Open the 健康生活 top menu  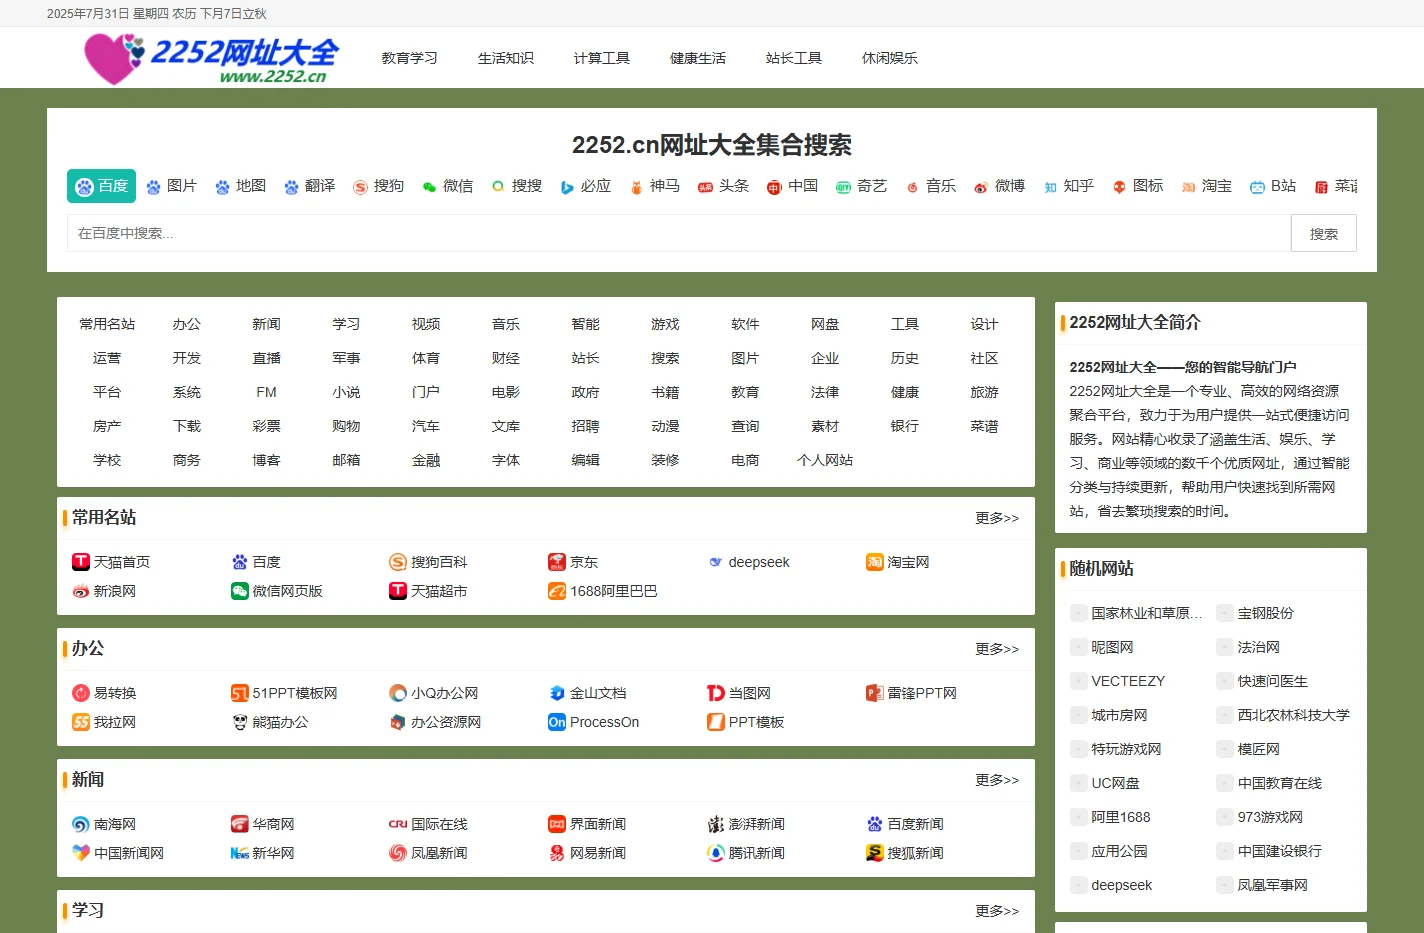(698, 58)
